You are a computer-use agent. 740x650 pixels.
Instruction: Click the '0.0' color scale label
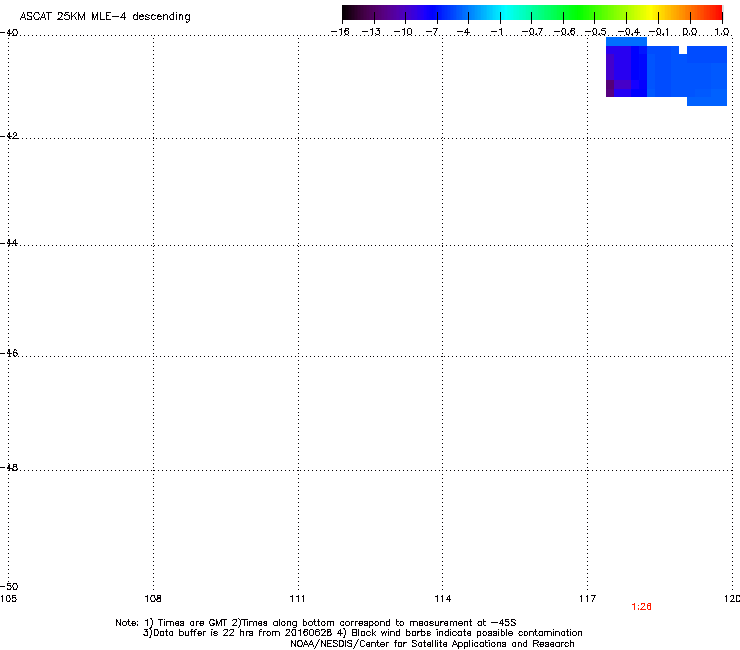[x=690, y=32]
